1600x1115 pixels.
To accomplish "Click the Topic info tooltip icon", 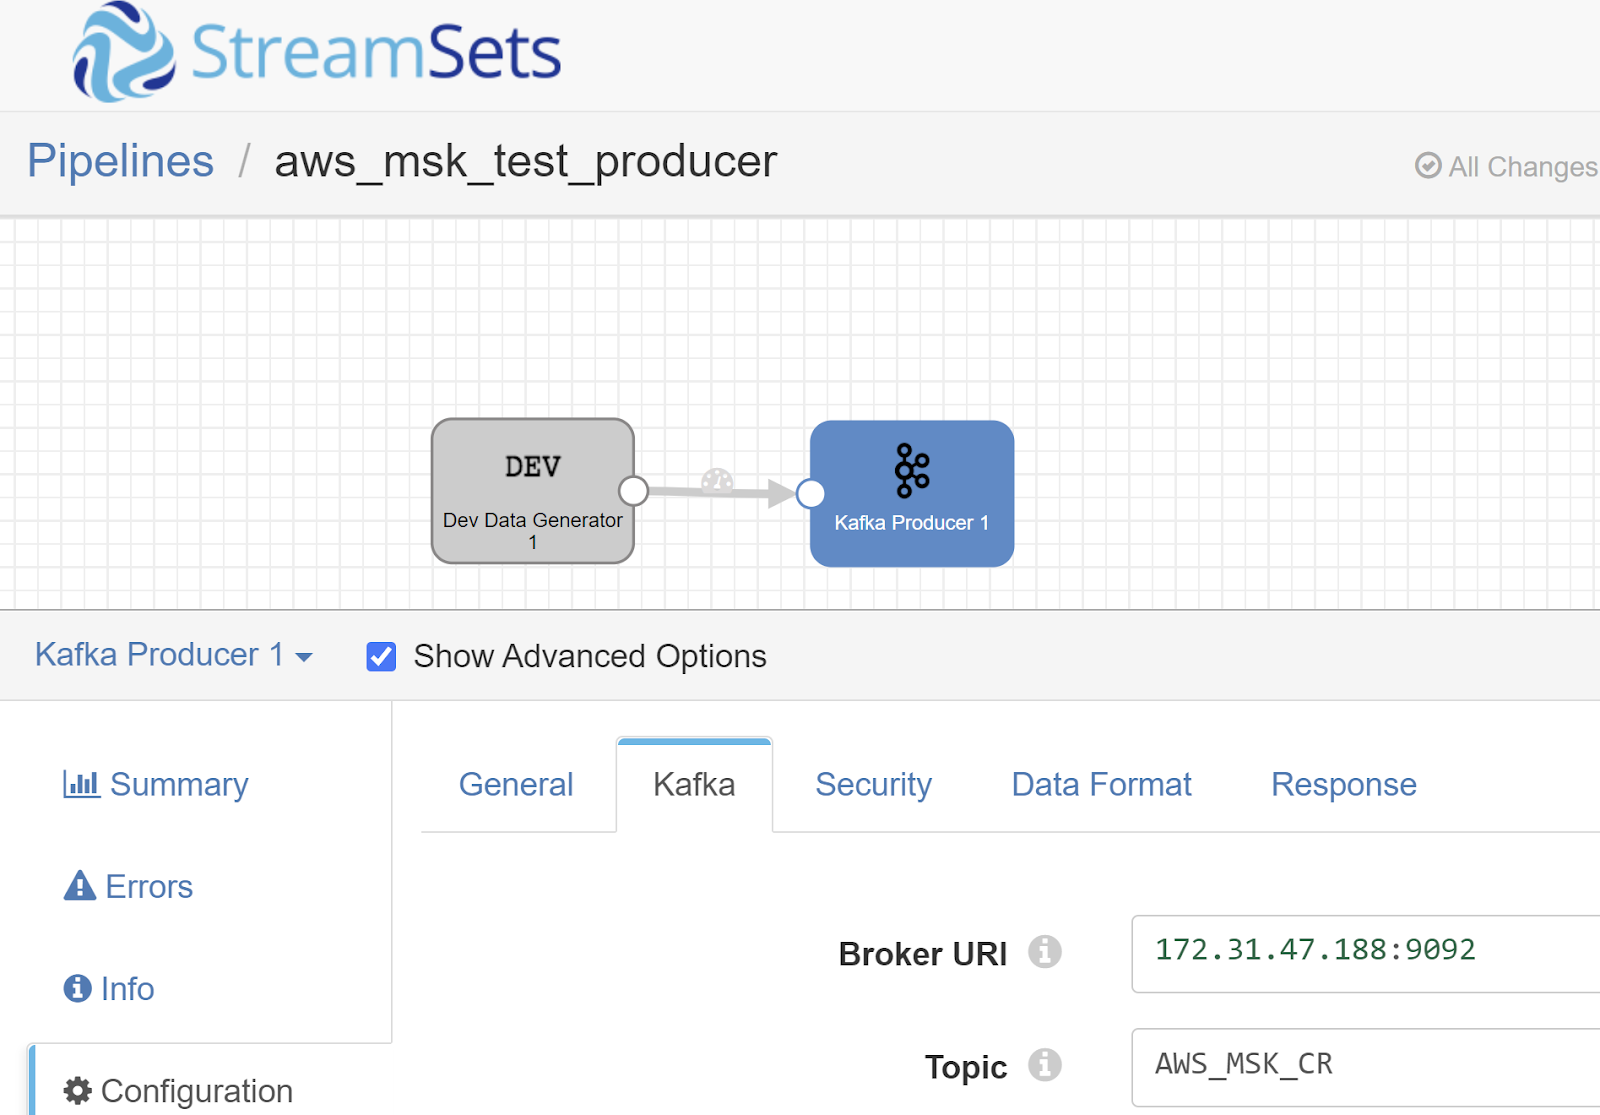I will (x=1046, y=1066).
